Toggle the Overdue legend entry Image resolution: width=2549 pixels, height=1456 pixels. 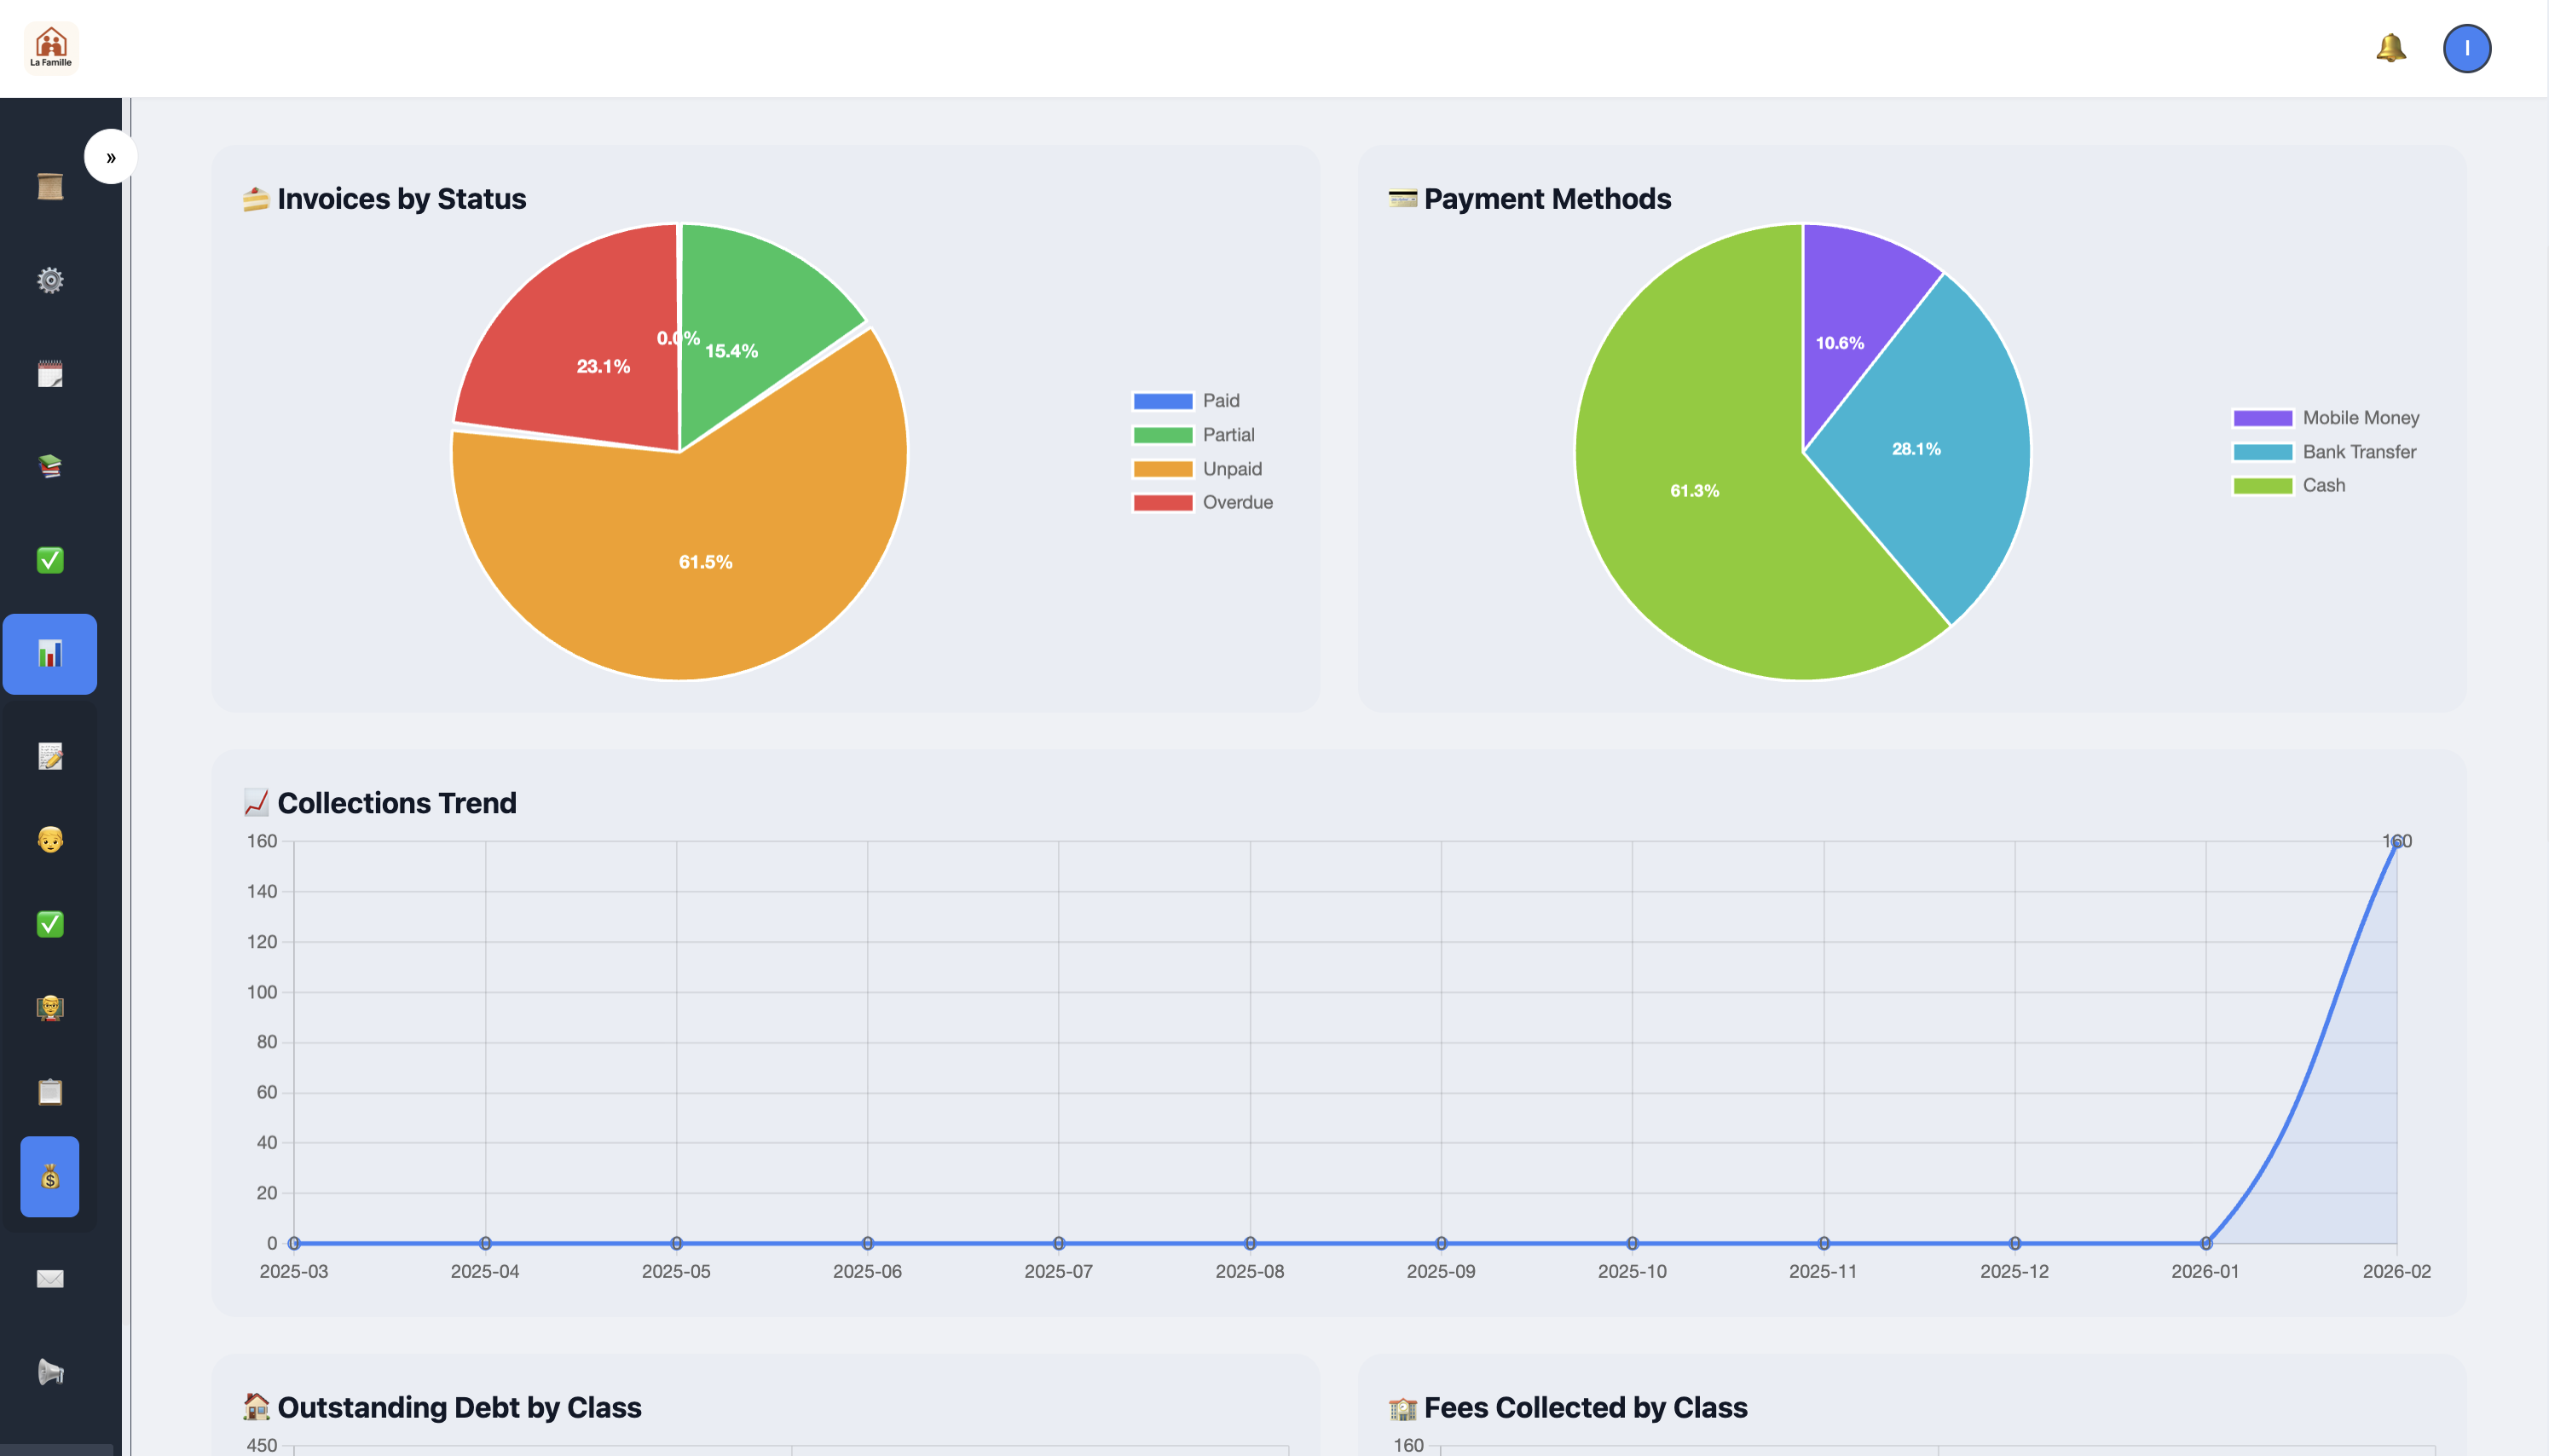point(1202,503)
